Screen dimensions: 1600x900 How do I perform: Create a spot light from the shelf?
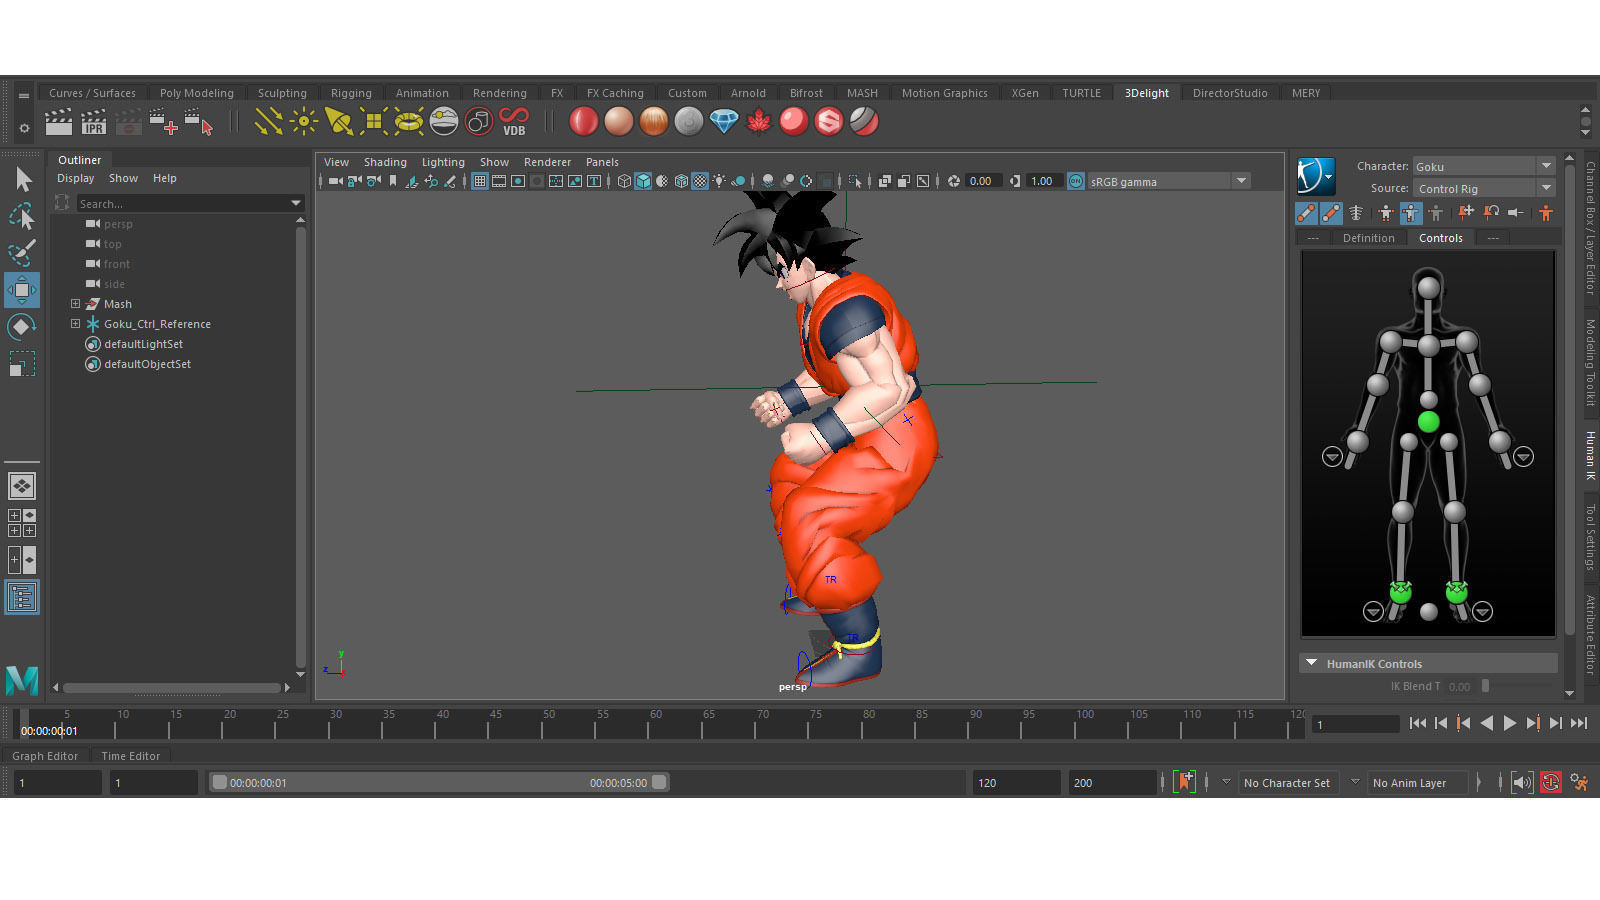point(338,122)
